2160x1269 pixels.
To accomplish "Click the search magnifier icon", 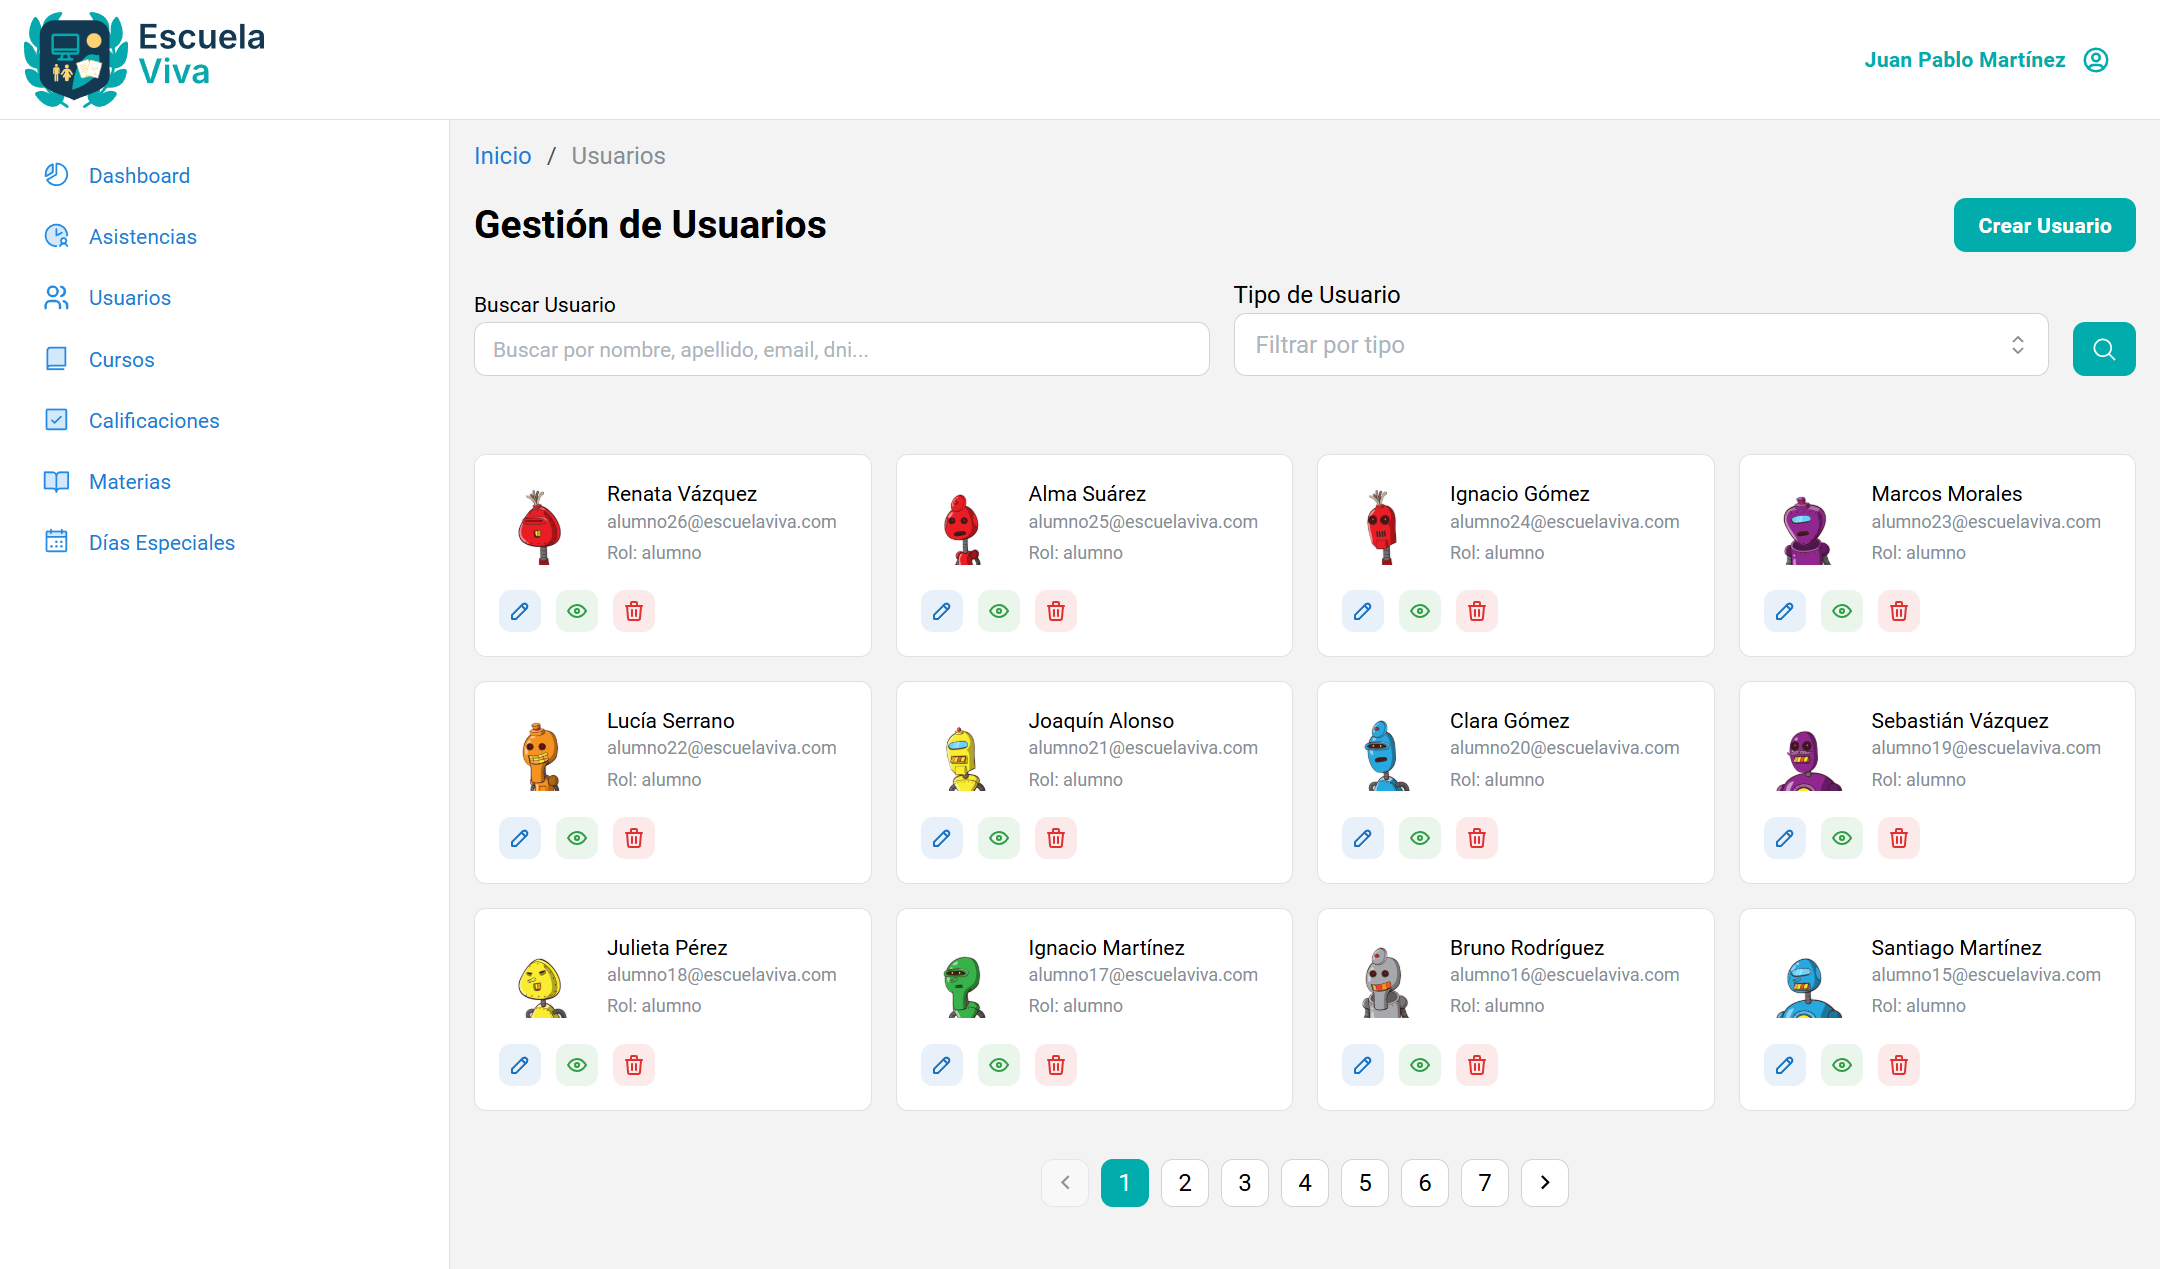I will coord(2104,348).
